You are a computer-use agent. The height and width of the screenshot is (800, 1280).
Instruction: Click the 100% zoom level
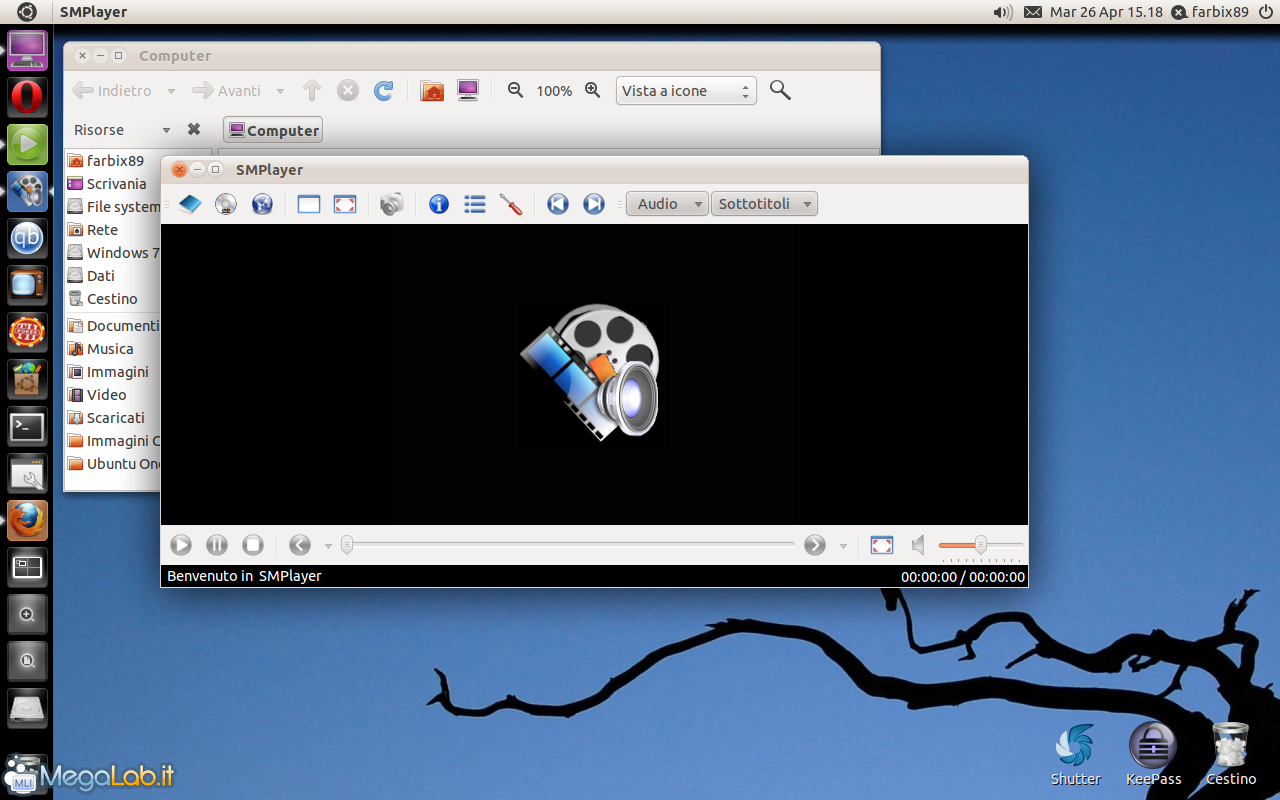click(554, 91)
